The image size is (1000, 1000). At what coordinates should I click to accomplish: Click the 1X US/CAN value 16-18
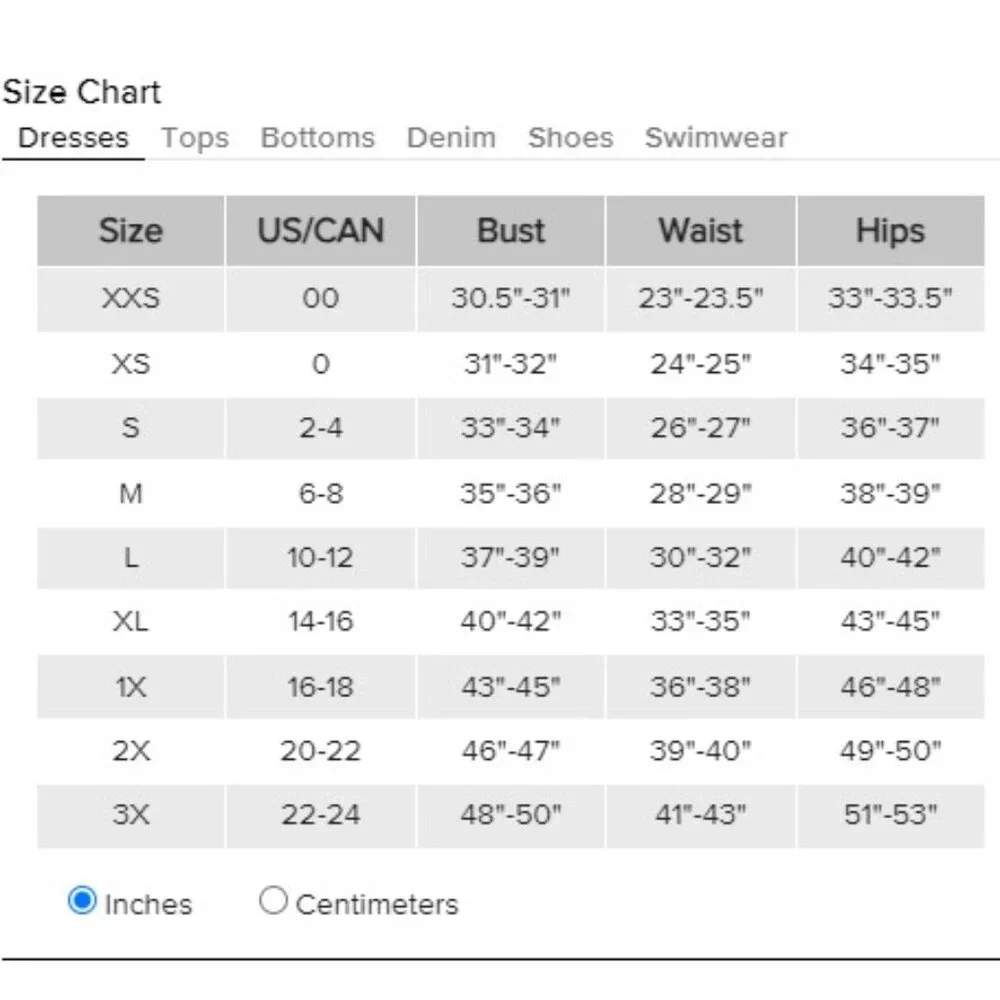coord(320,687)
